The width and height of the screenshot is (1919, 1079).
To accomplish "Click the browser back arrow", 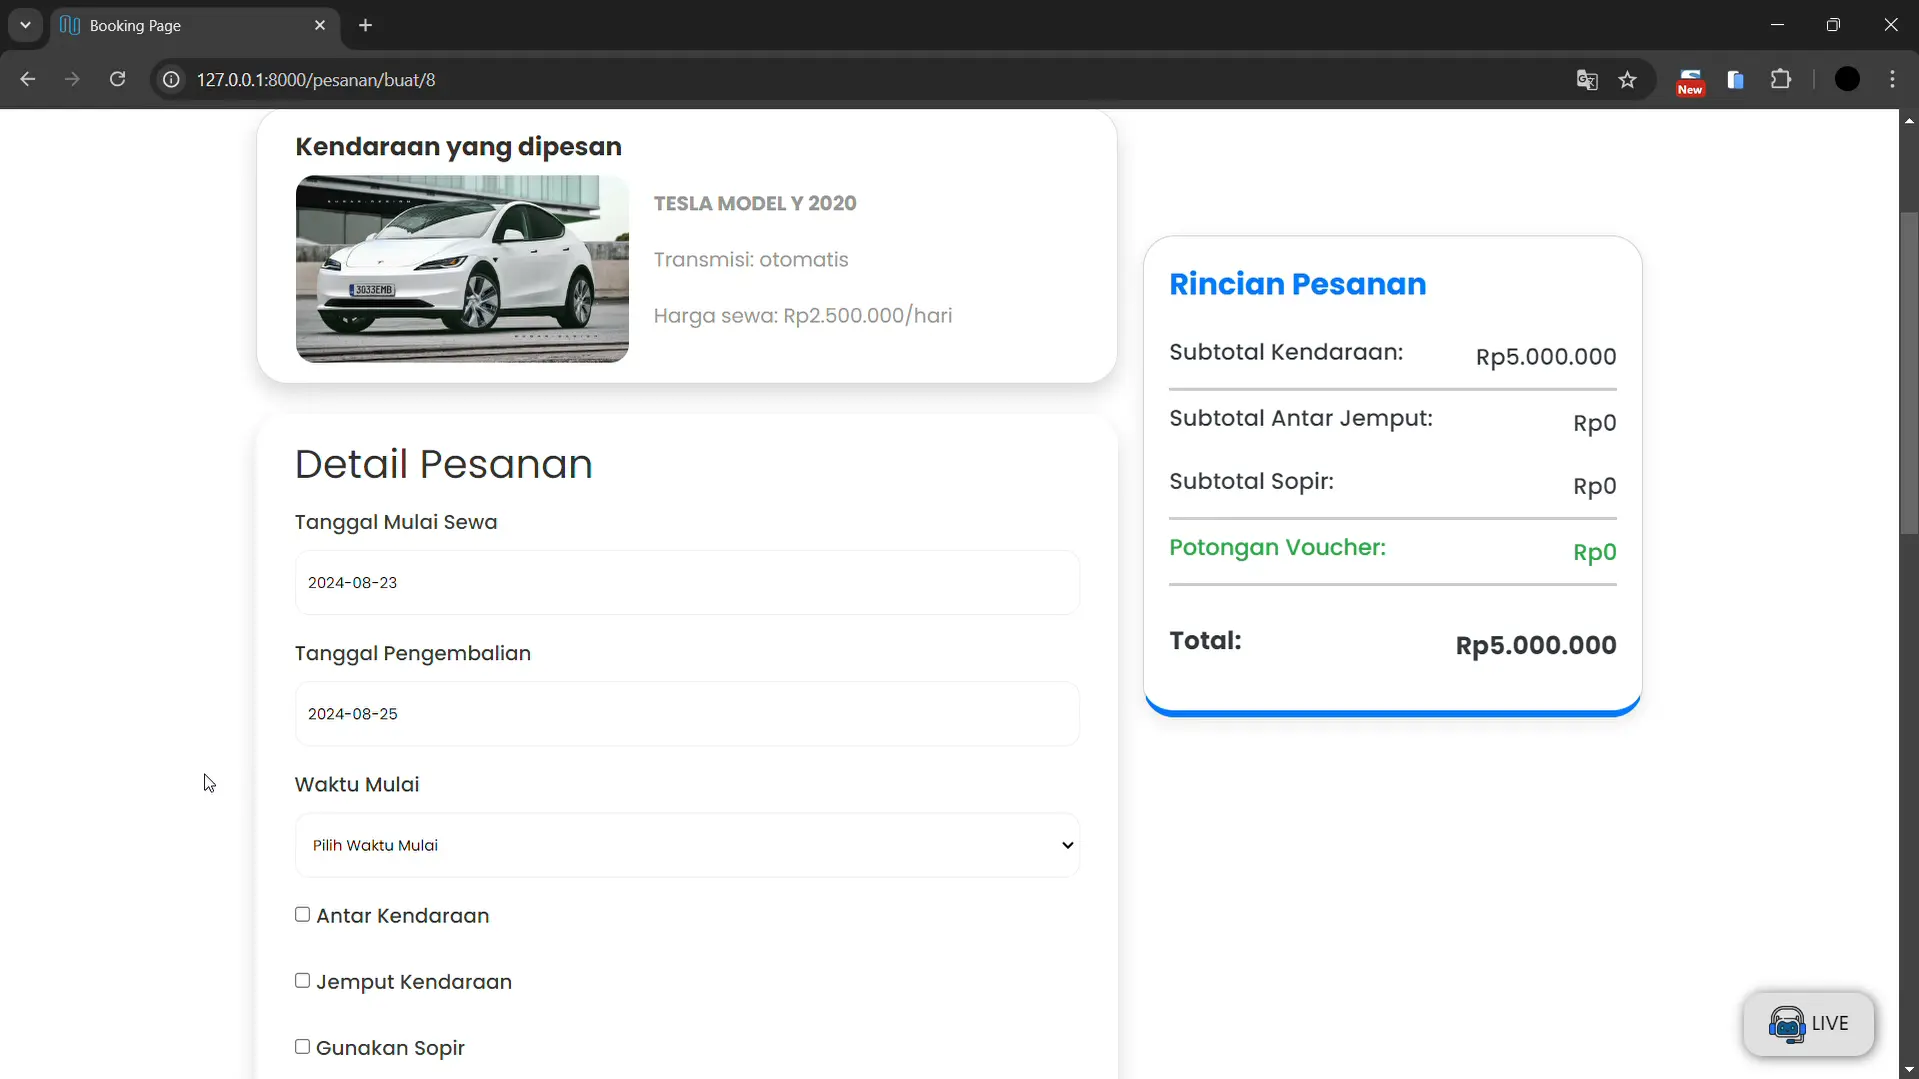I will coord(27,80).
